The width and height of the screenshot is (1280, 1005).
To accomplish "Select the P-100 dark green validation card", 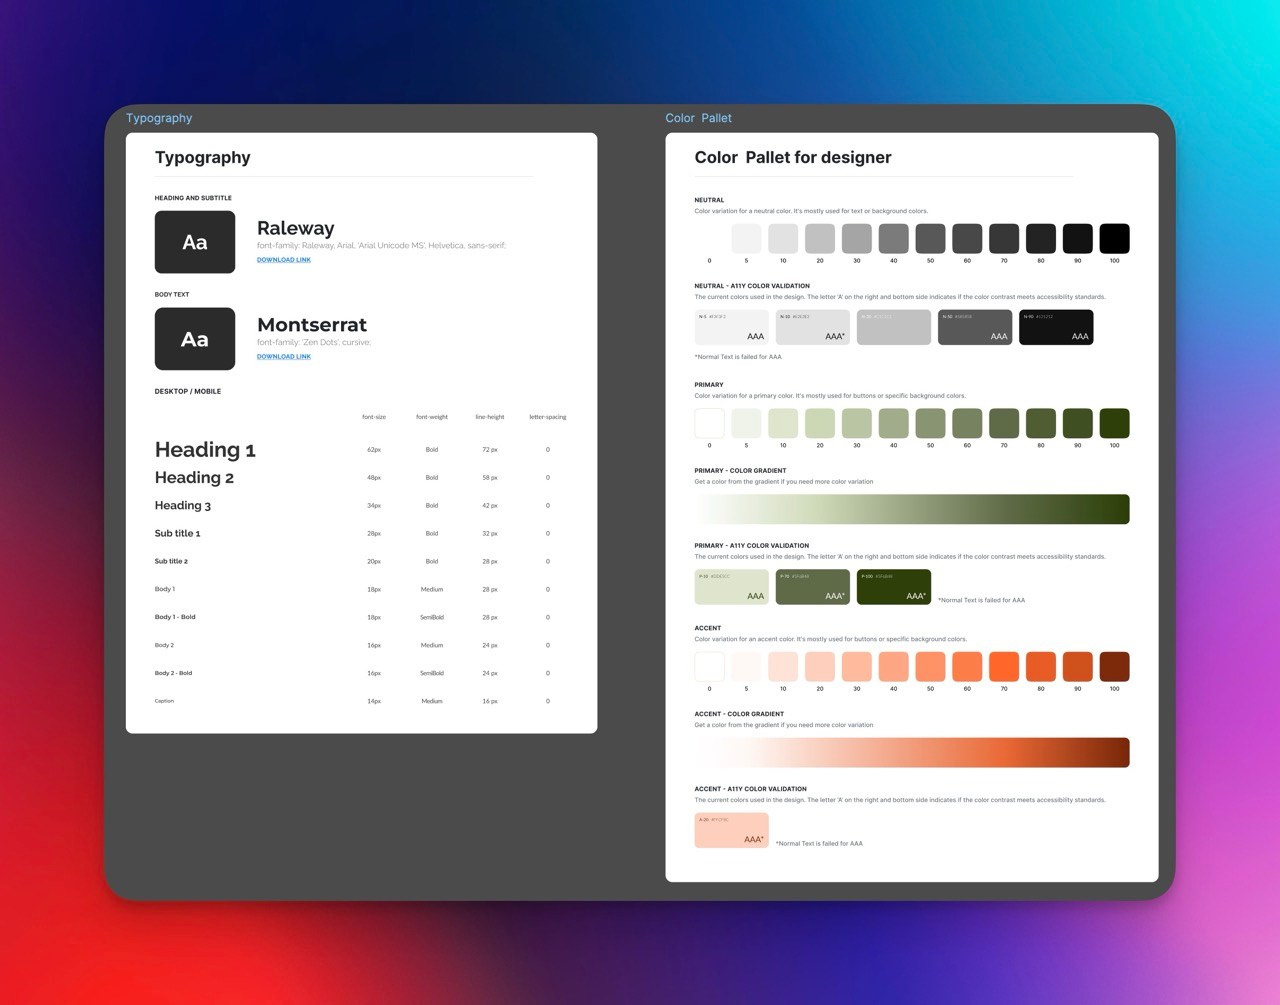I will (894, 587).
